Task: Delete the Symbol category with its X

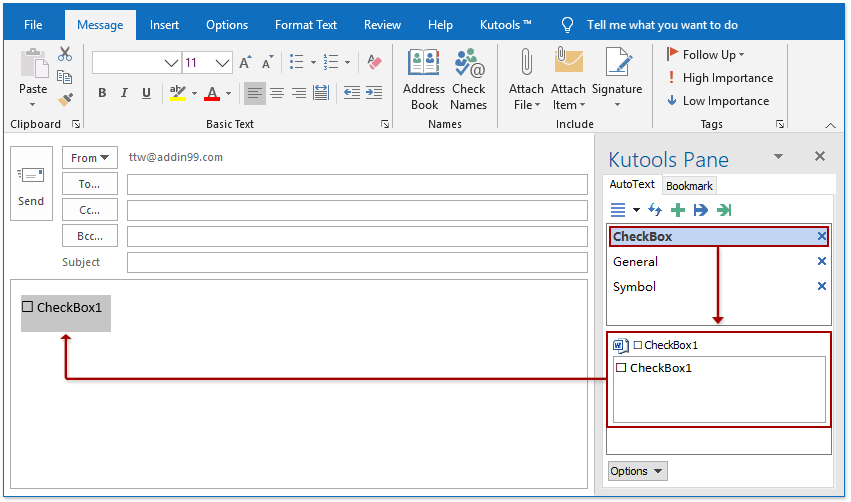Action: (822, 287)
